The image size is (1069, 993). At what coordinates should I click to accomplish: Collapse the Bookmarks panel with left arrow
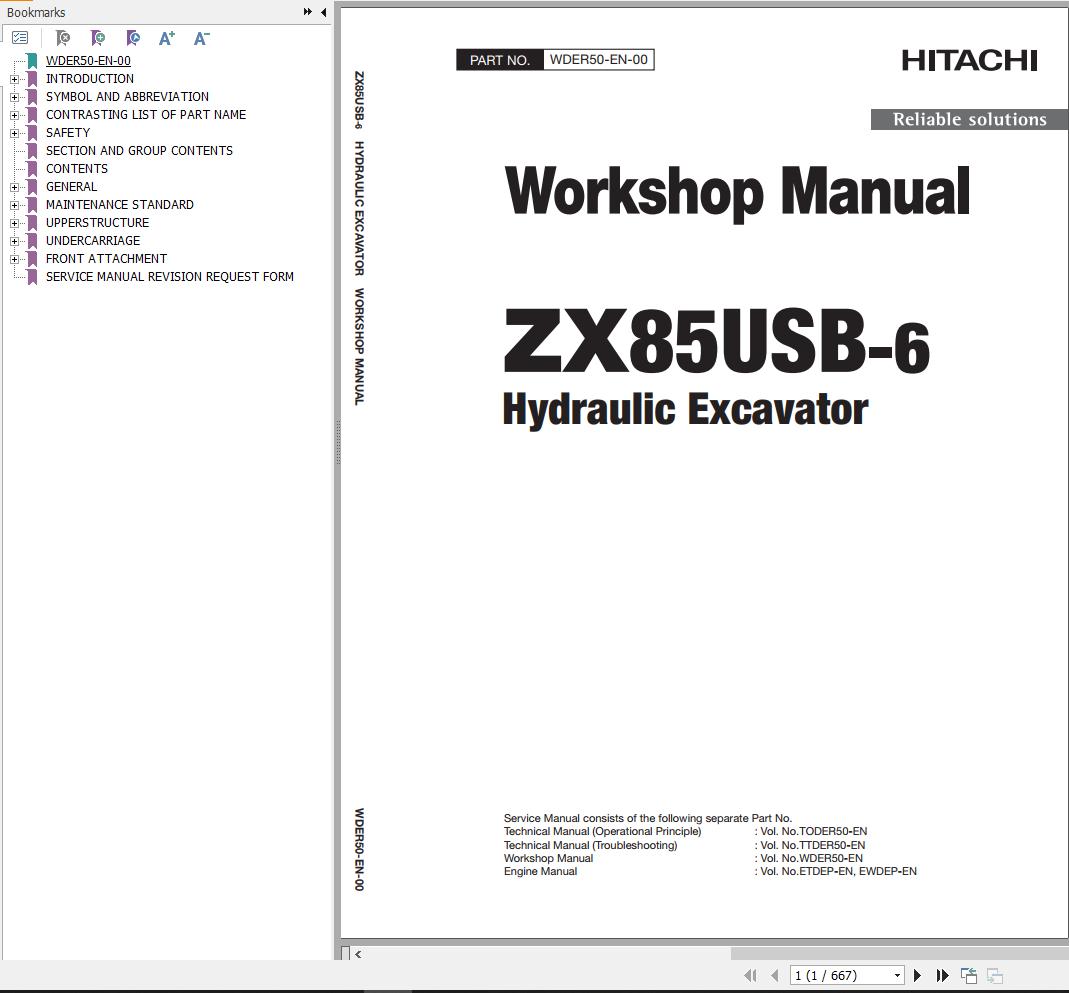pos(323,12)
